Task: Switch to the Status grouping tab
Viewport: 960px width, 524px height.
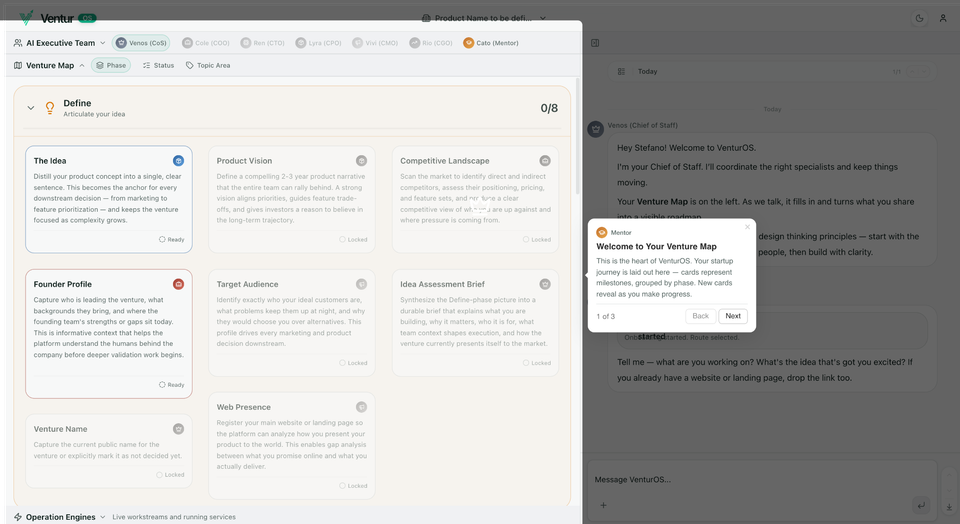Action: click(158, 66)
